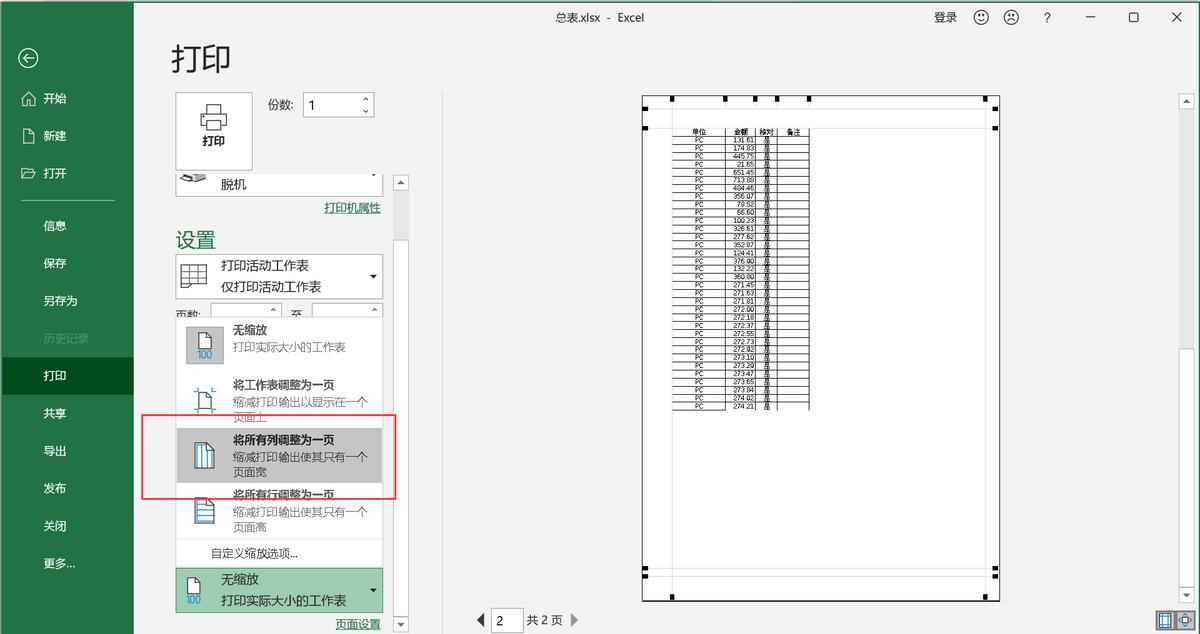Click the smiley face feedback icon
The width and height of the screenshot is (1200, 634).
[981, 17]
